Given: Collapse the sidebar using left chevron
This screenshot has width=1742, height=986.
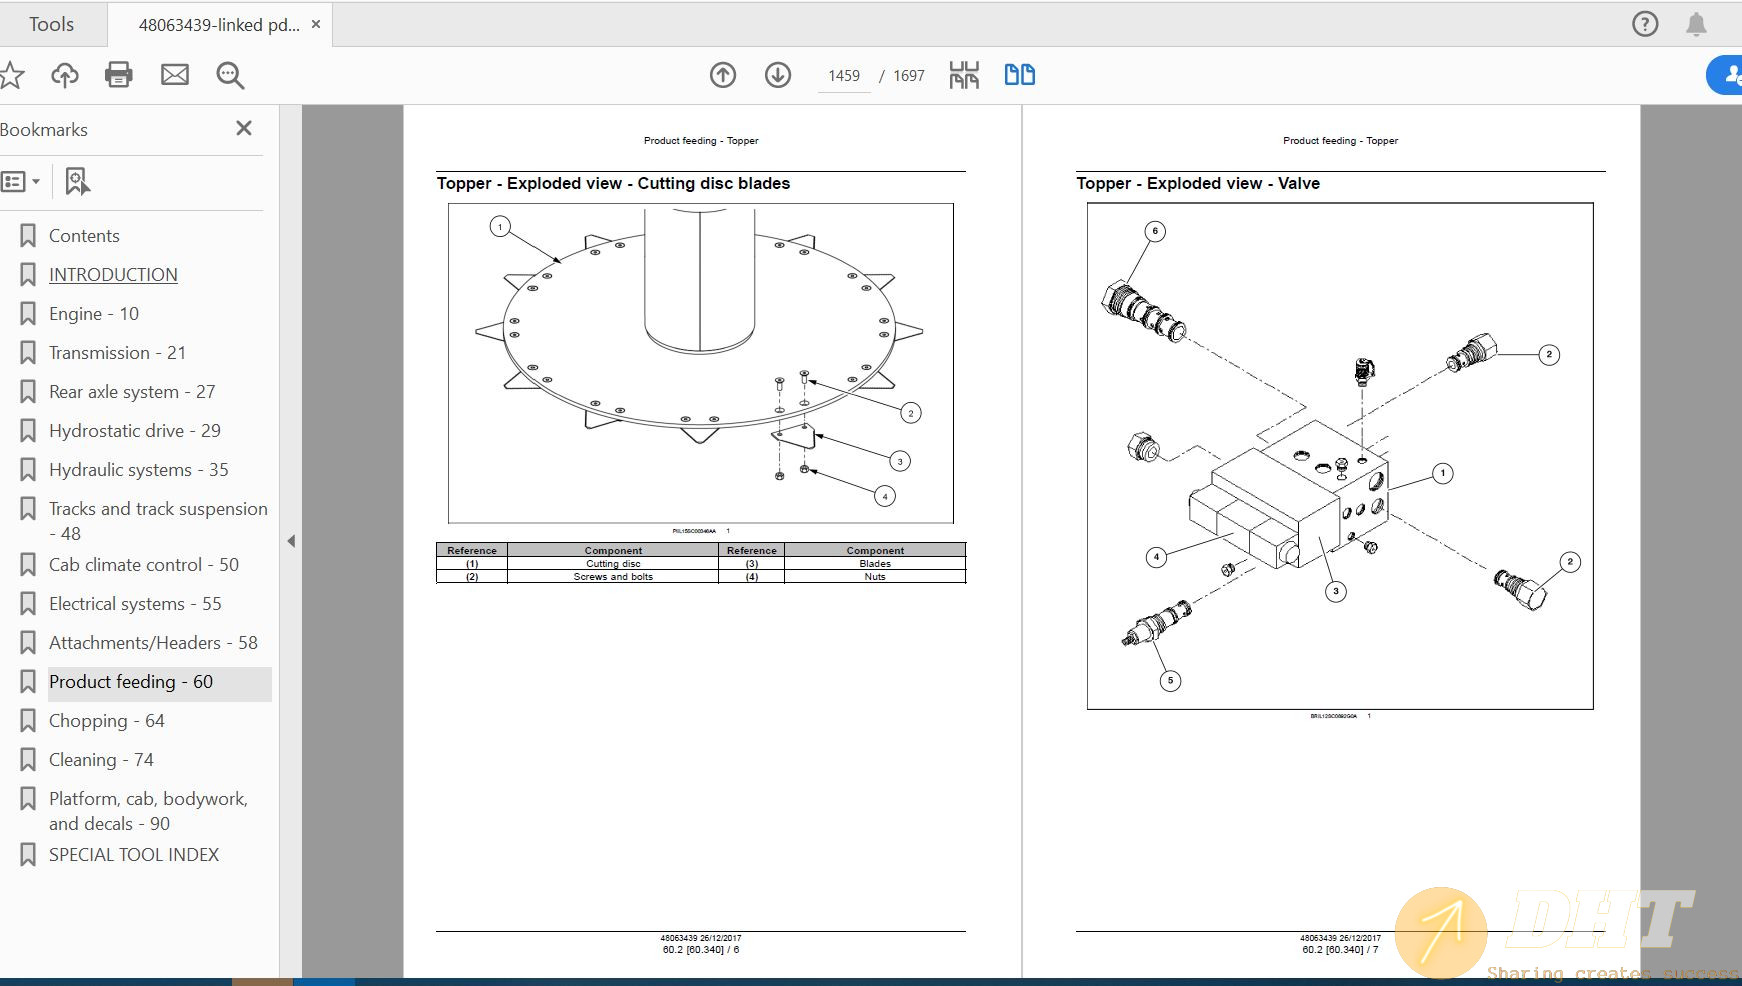Looking at the screenshot, I should tap(291, 540).
